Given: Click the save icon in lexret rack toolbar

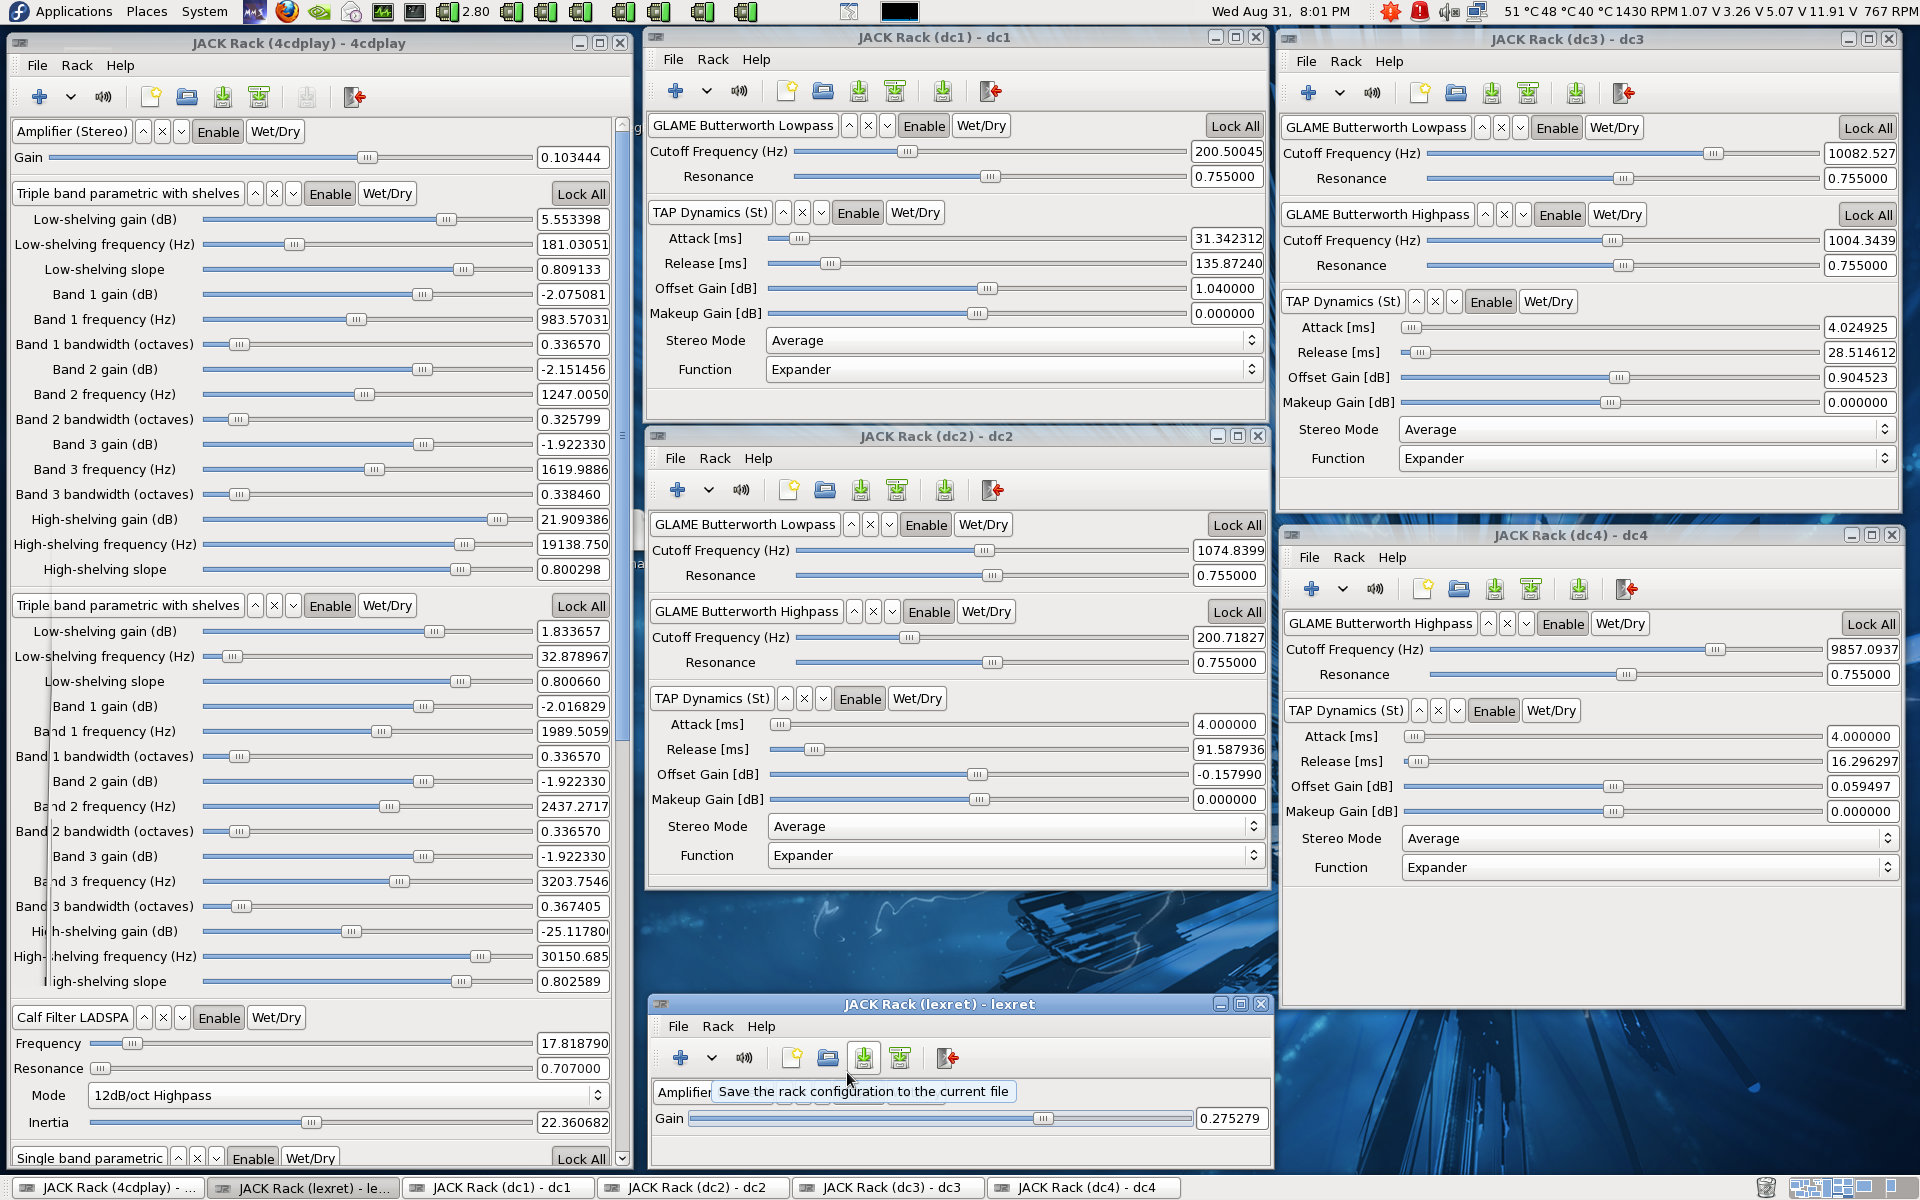Looking at the screenshot, I should 864,1058.
